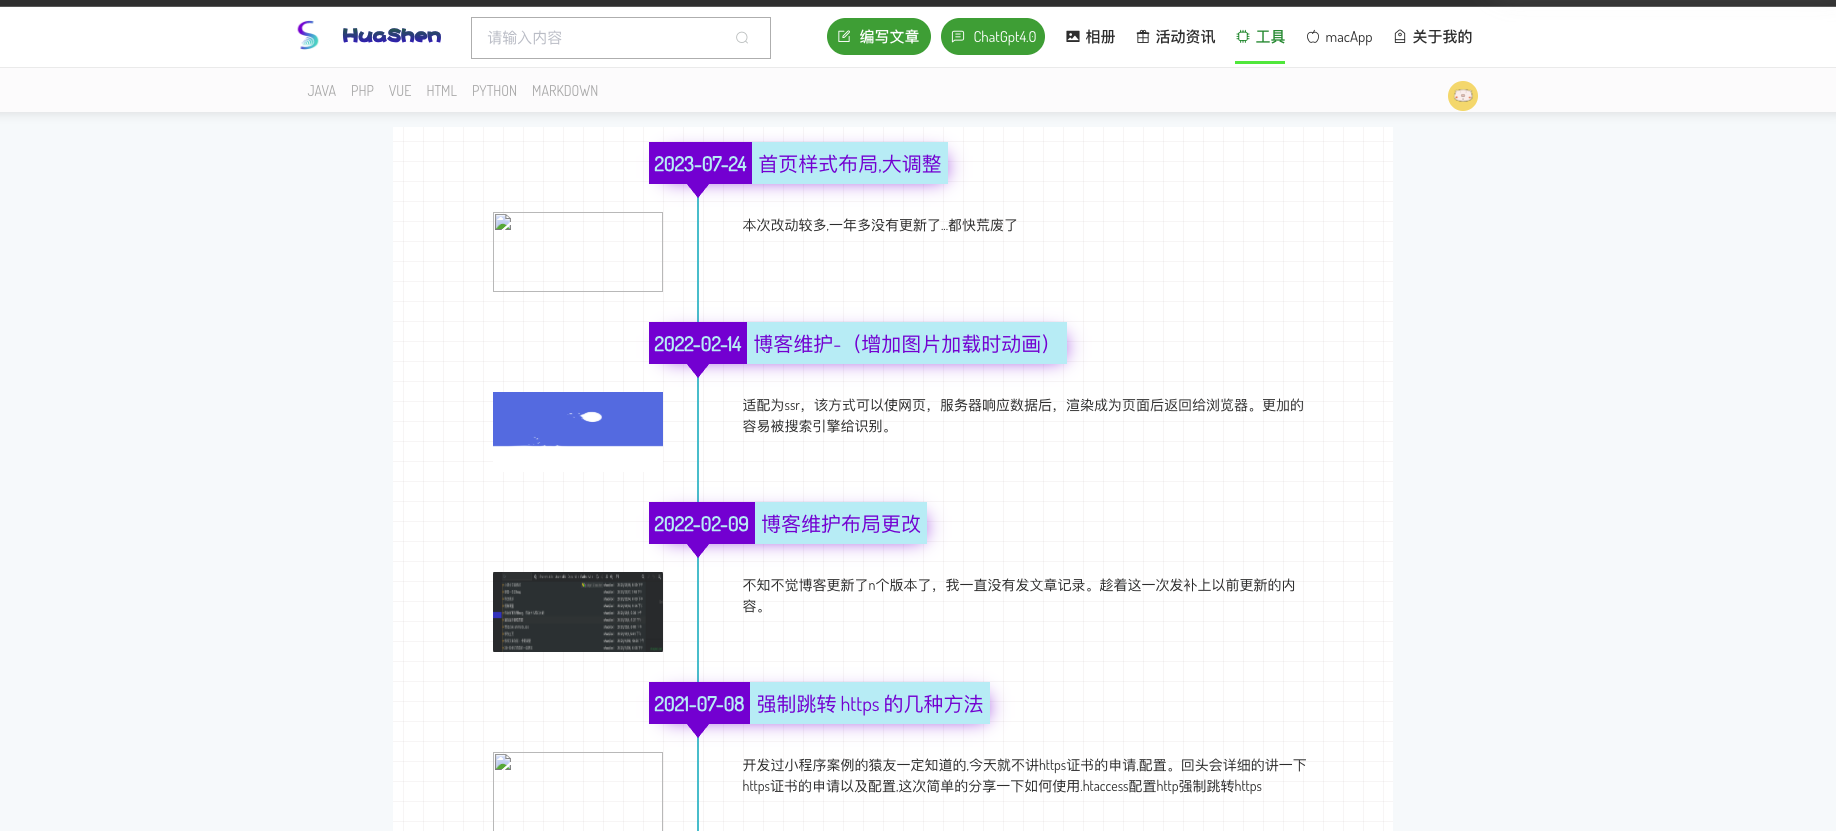Click the apple icon beside macApp
Viewport: 1836px width, 831px height.
pyautogui.click(x=1313, y=37)
